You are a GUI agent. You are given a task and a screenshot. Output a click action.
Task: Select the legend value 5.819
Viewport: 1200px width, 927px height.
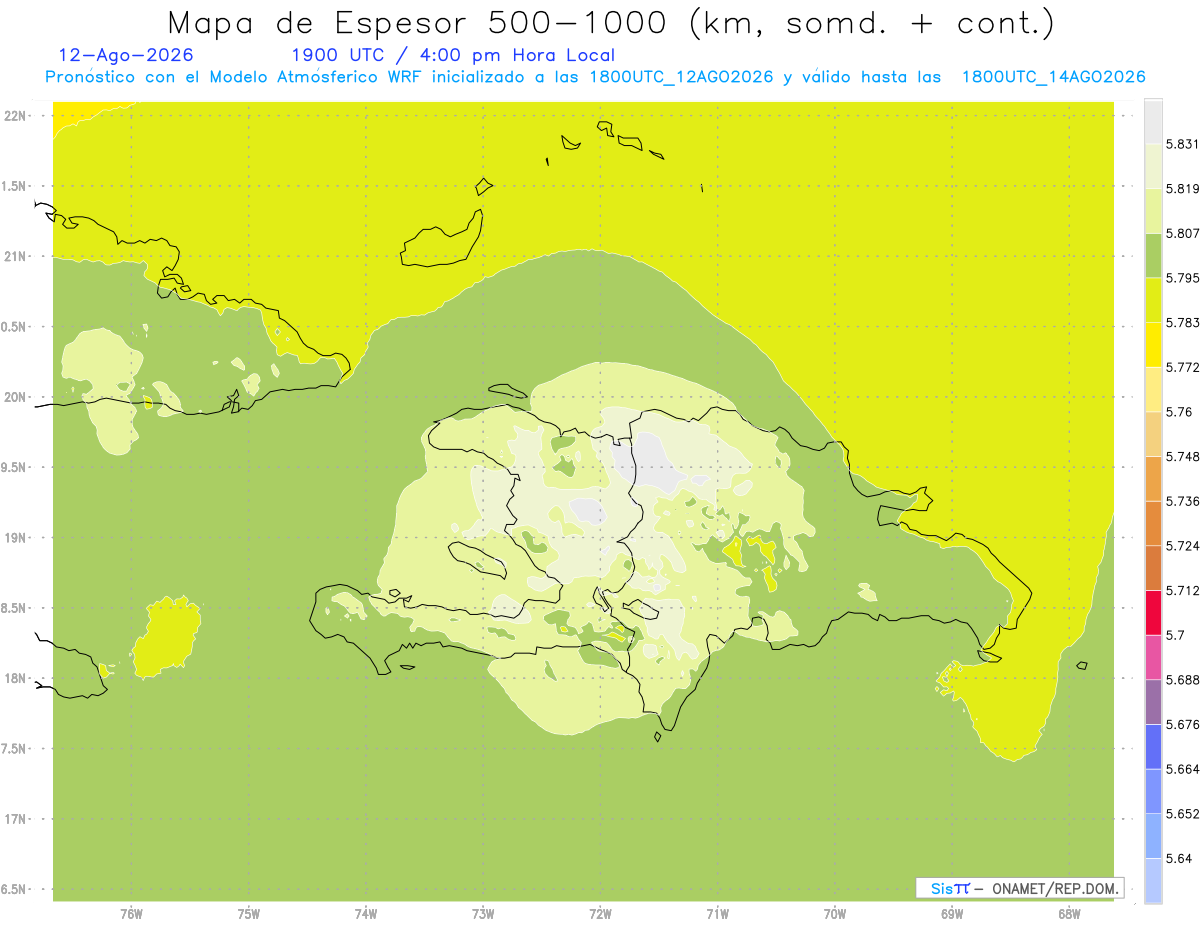1182,189
